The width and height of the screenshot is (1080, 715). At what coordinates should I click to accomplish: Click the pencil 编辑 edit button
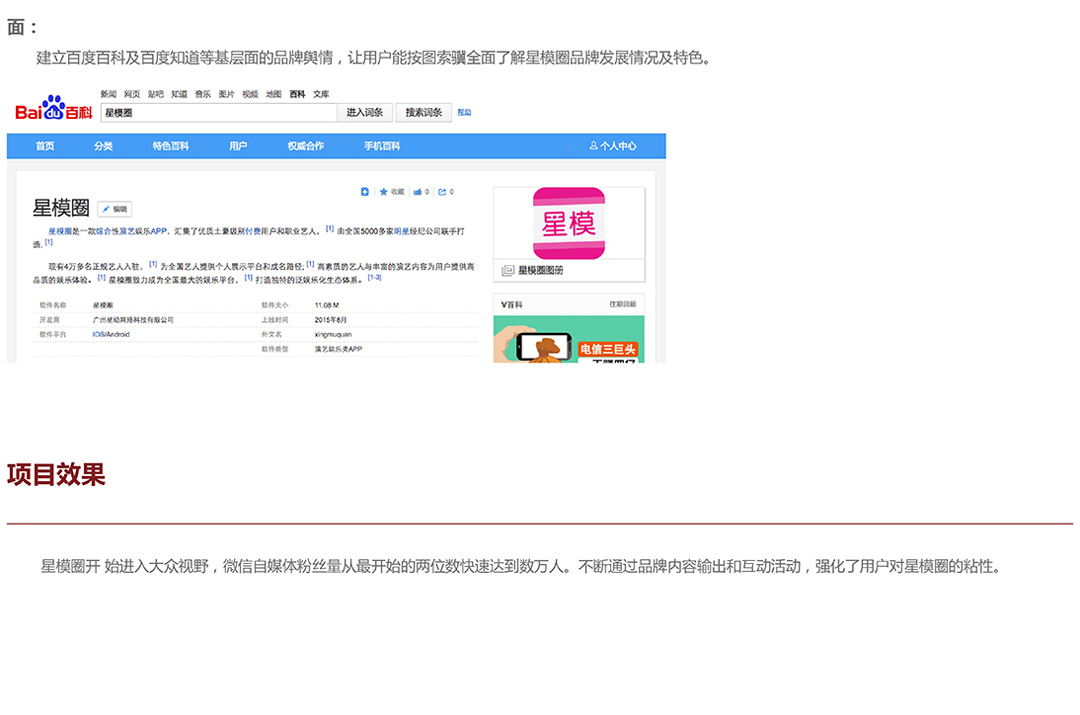(x=114, y=209)
